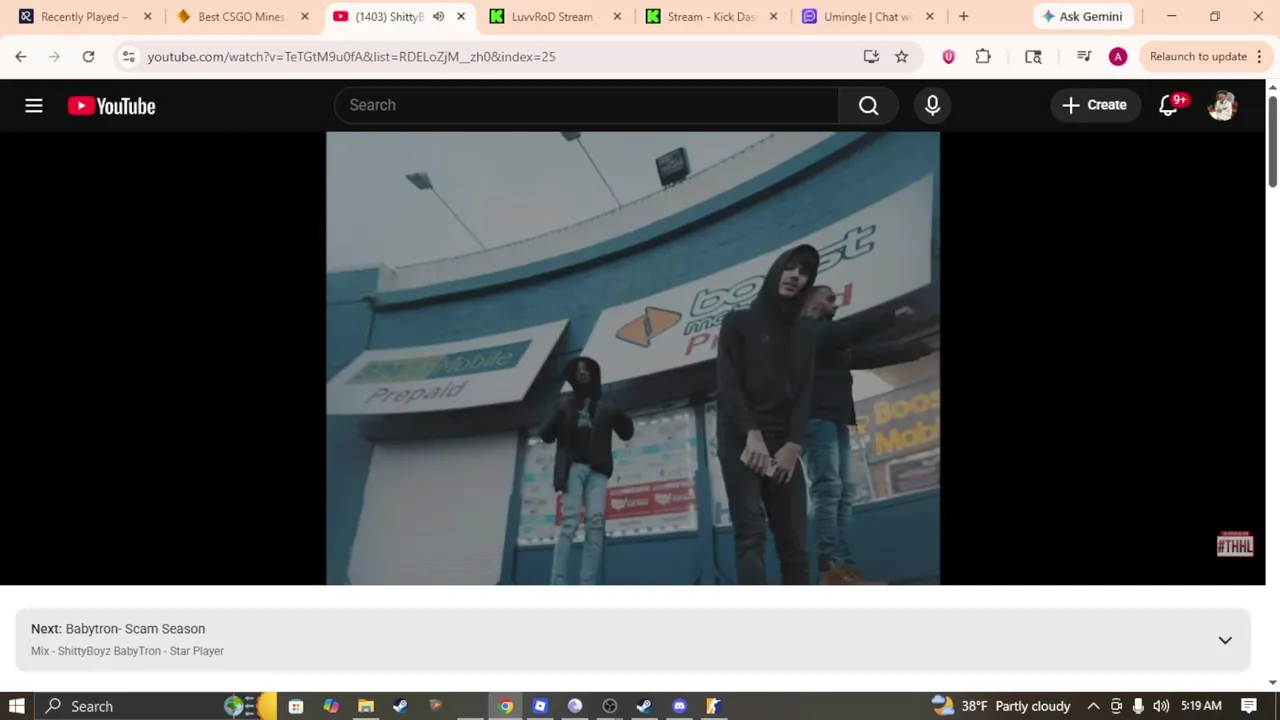Switch to Umingle Chat tab

(x=866, y=17)
